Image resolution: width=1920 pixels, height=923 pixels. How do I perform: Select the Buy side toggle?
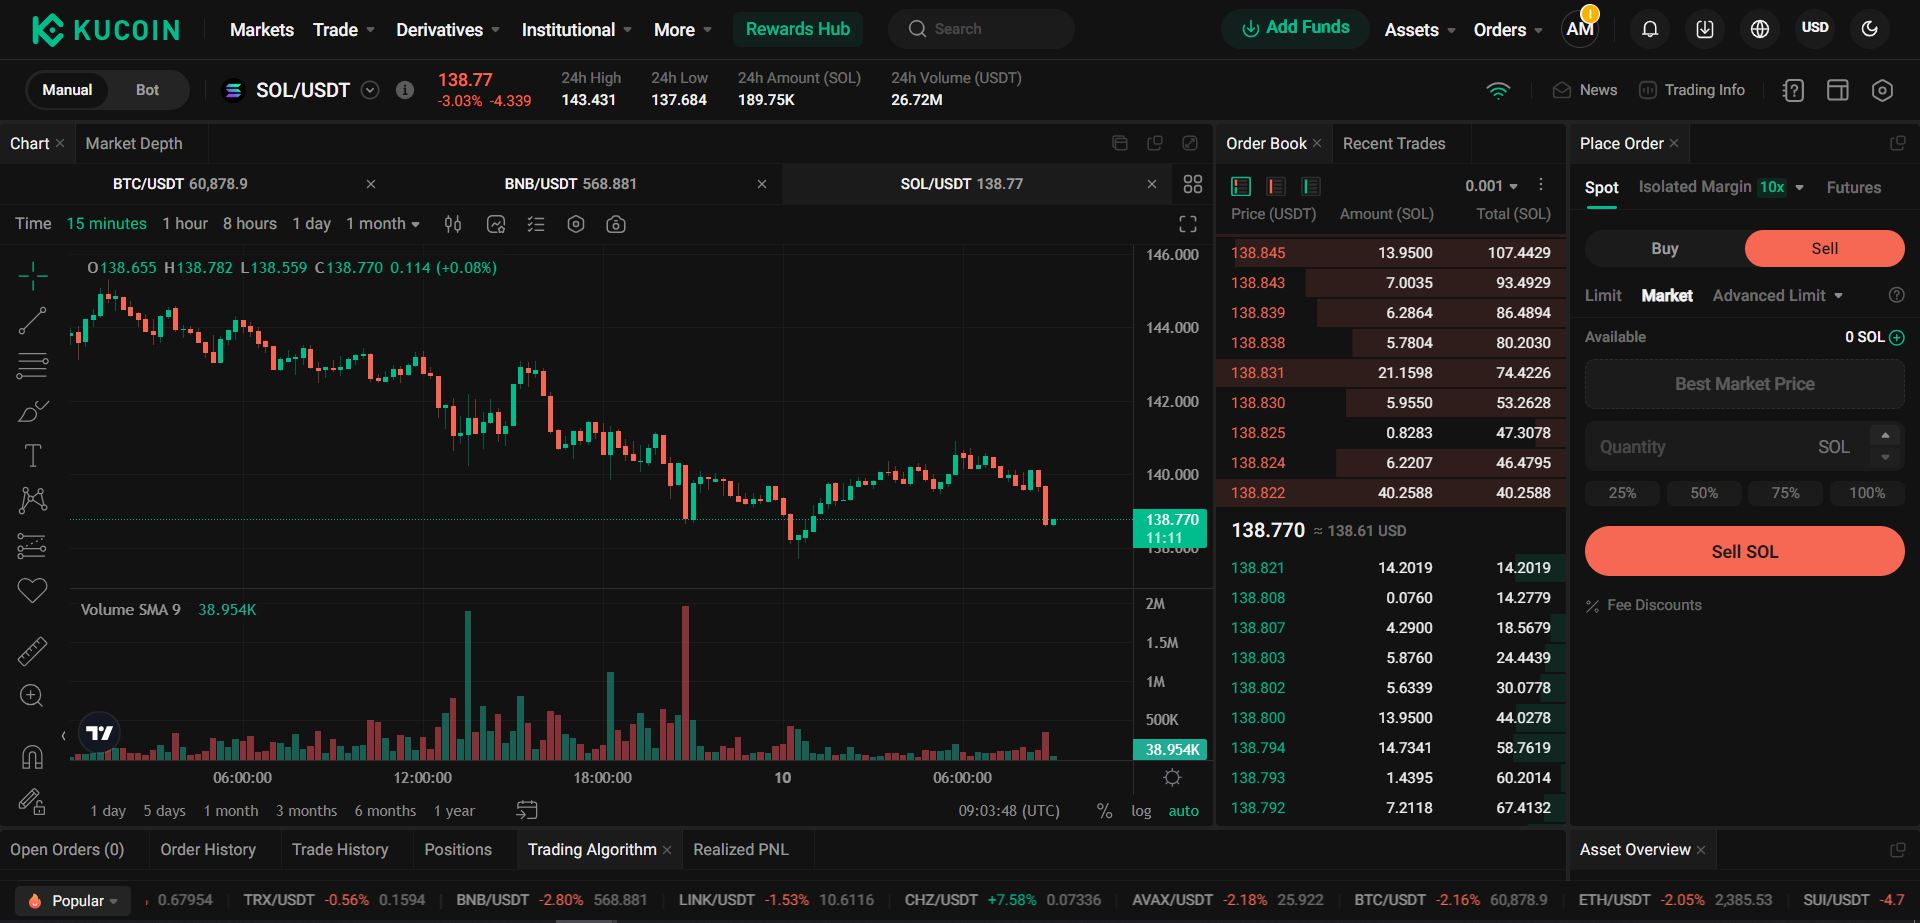tap(1665, 249)
